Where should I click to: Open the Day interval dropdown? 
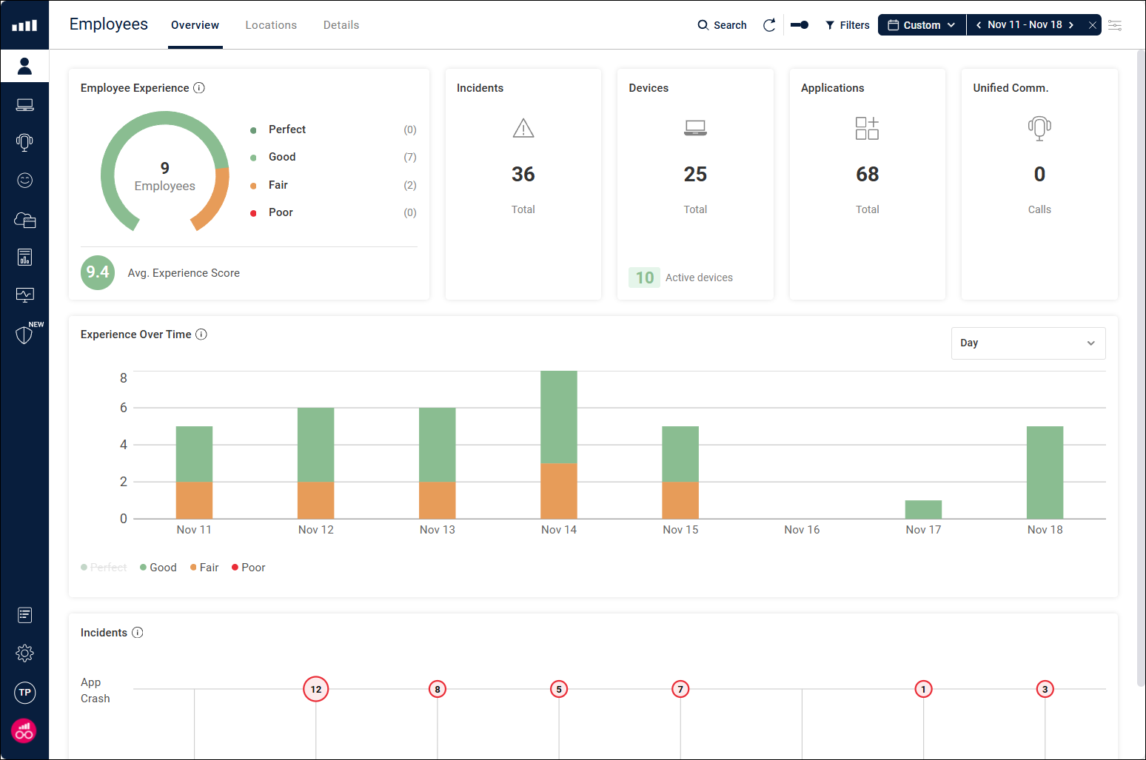coord(1028,343)
